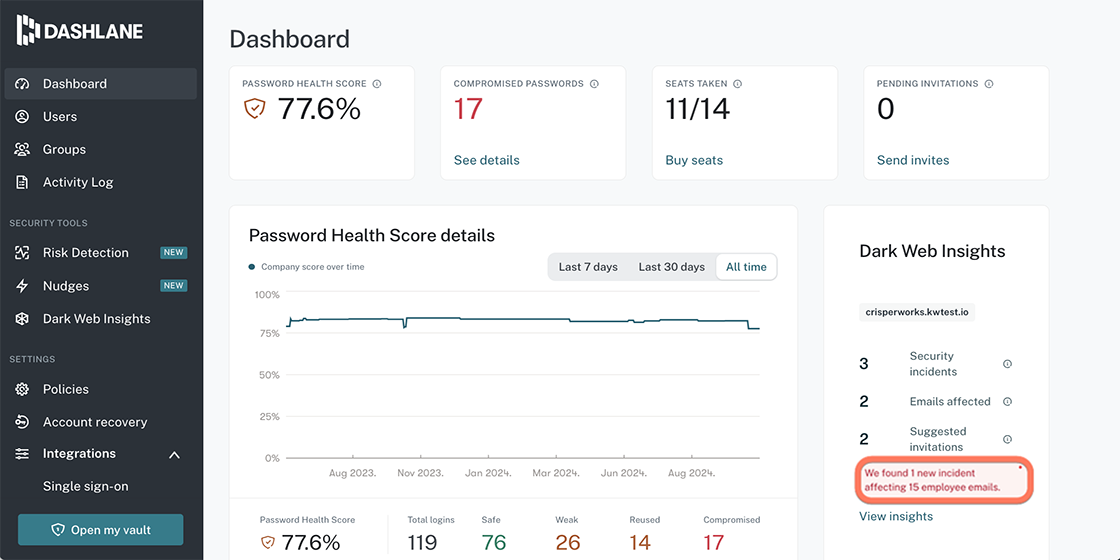Click info icon next to Pending Invitations
This screenshot has width=1120, height=560.
pos(989,84)
